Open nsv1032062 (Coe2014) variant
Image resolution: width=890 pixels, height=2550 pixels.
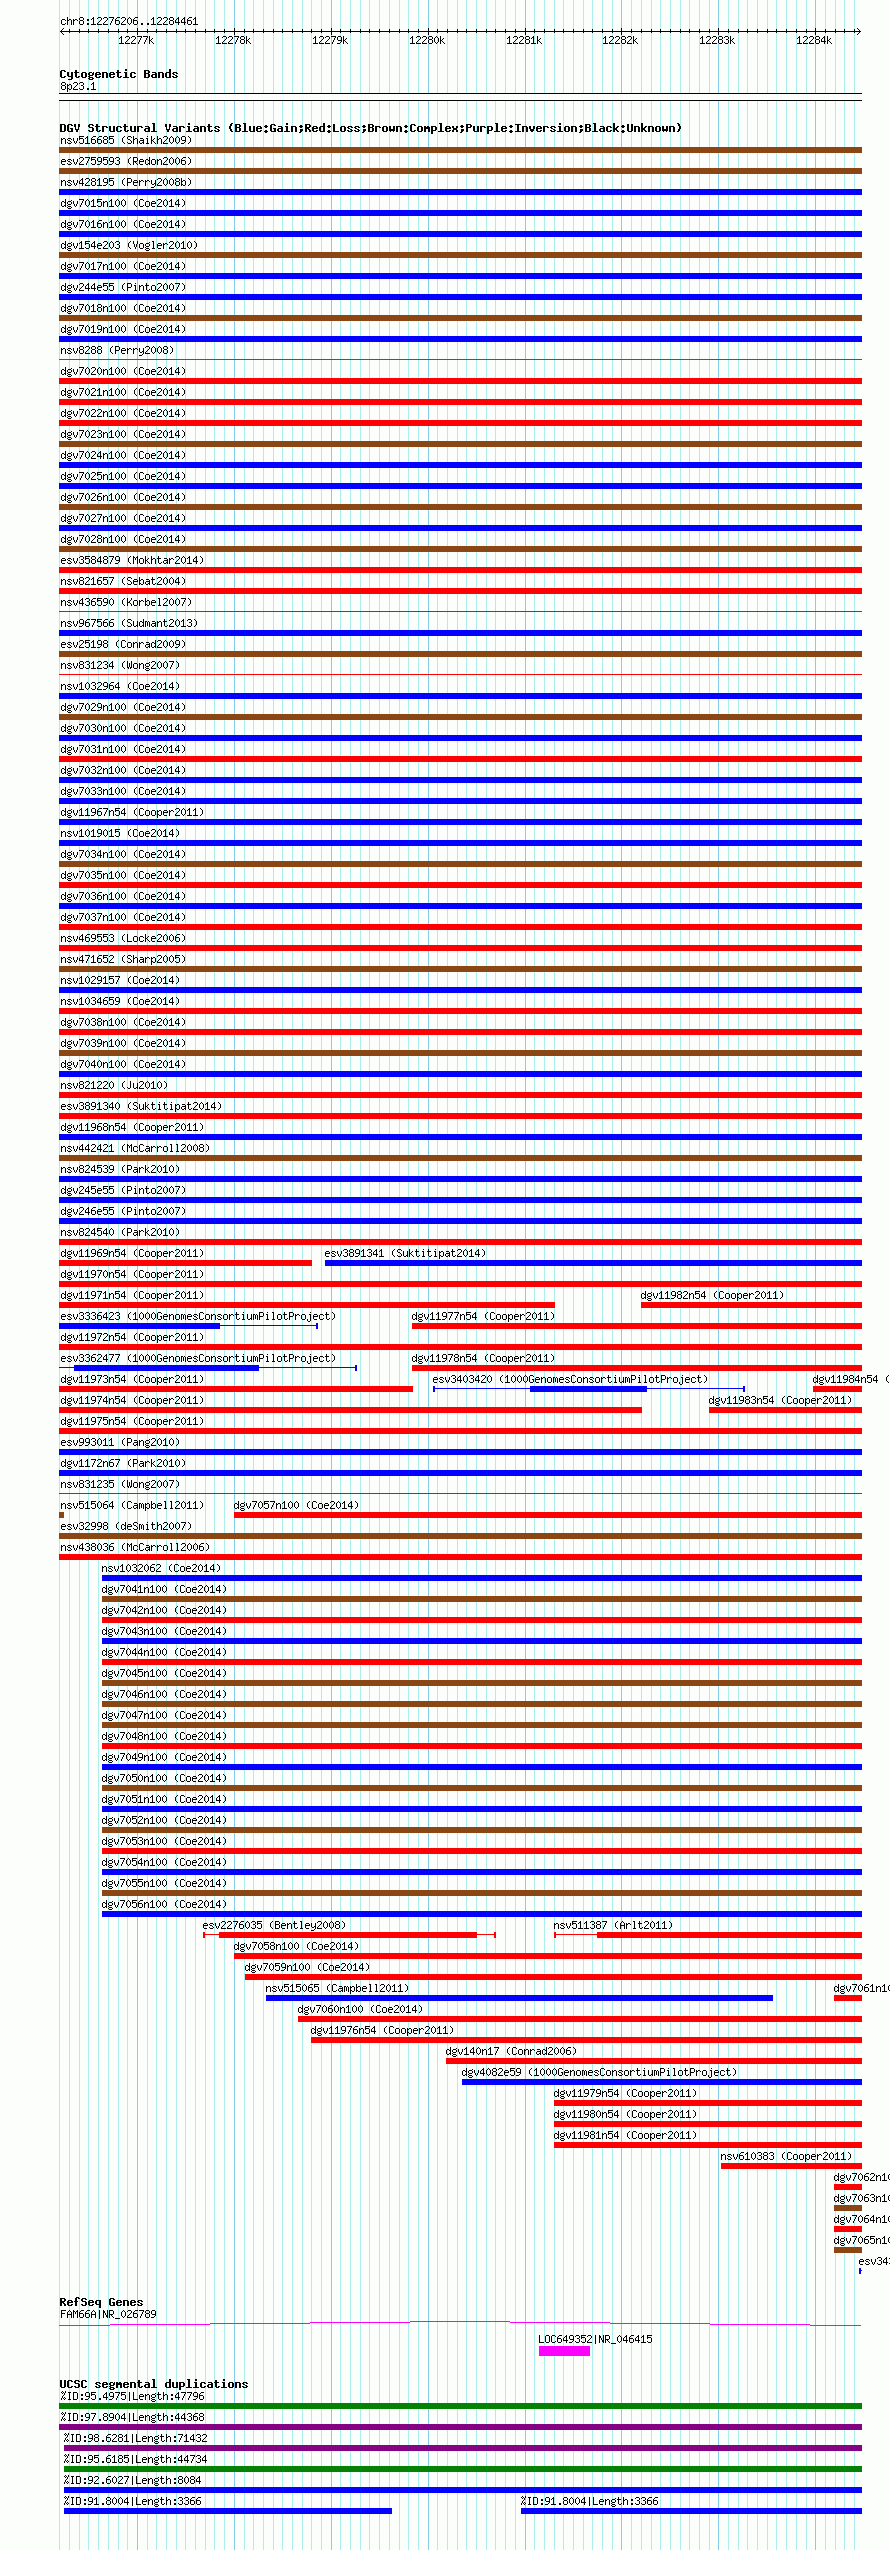click(161, 1568)
